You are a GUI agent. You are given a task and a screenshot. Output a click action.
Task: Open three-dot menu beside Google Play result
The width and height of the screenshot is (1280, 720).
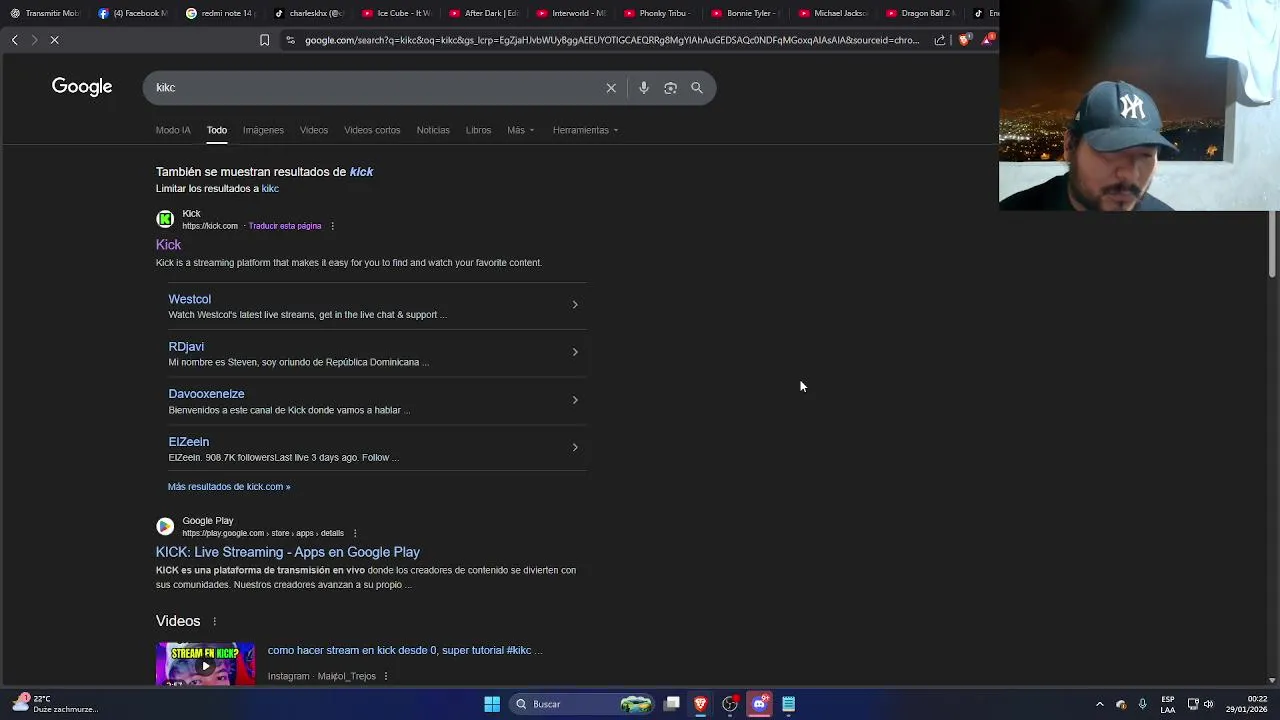point(354,533)
